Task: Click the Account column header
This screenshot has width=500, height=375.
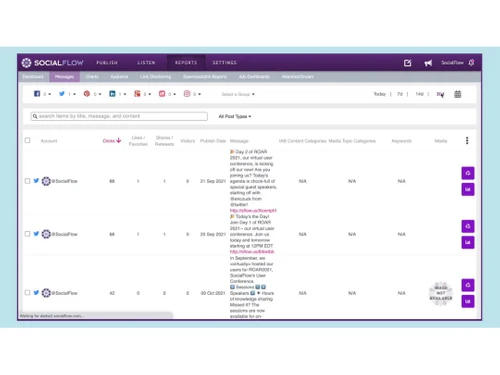Action: (49, 141)
